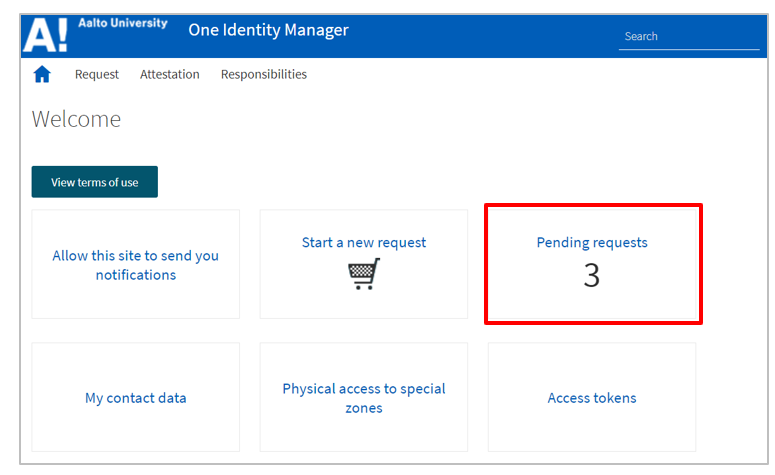Focus the Search field in header

tap(688, 36)
